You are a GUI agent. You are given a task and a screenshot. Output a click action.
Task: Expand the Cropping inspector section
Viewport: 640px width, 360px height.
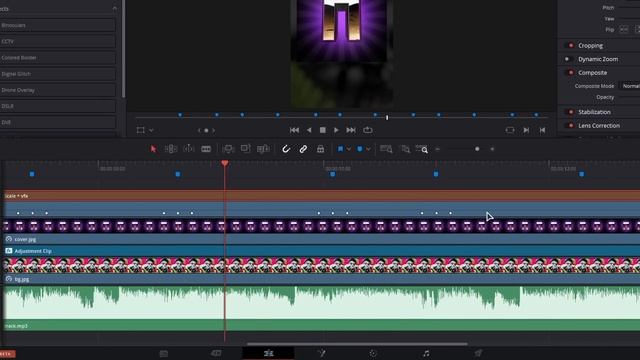point(591,46)
